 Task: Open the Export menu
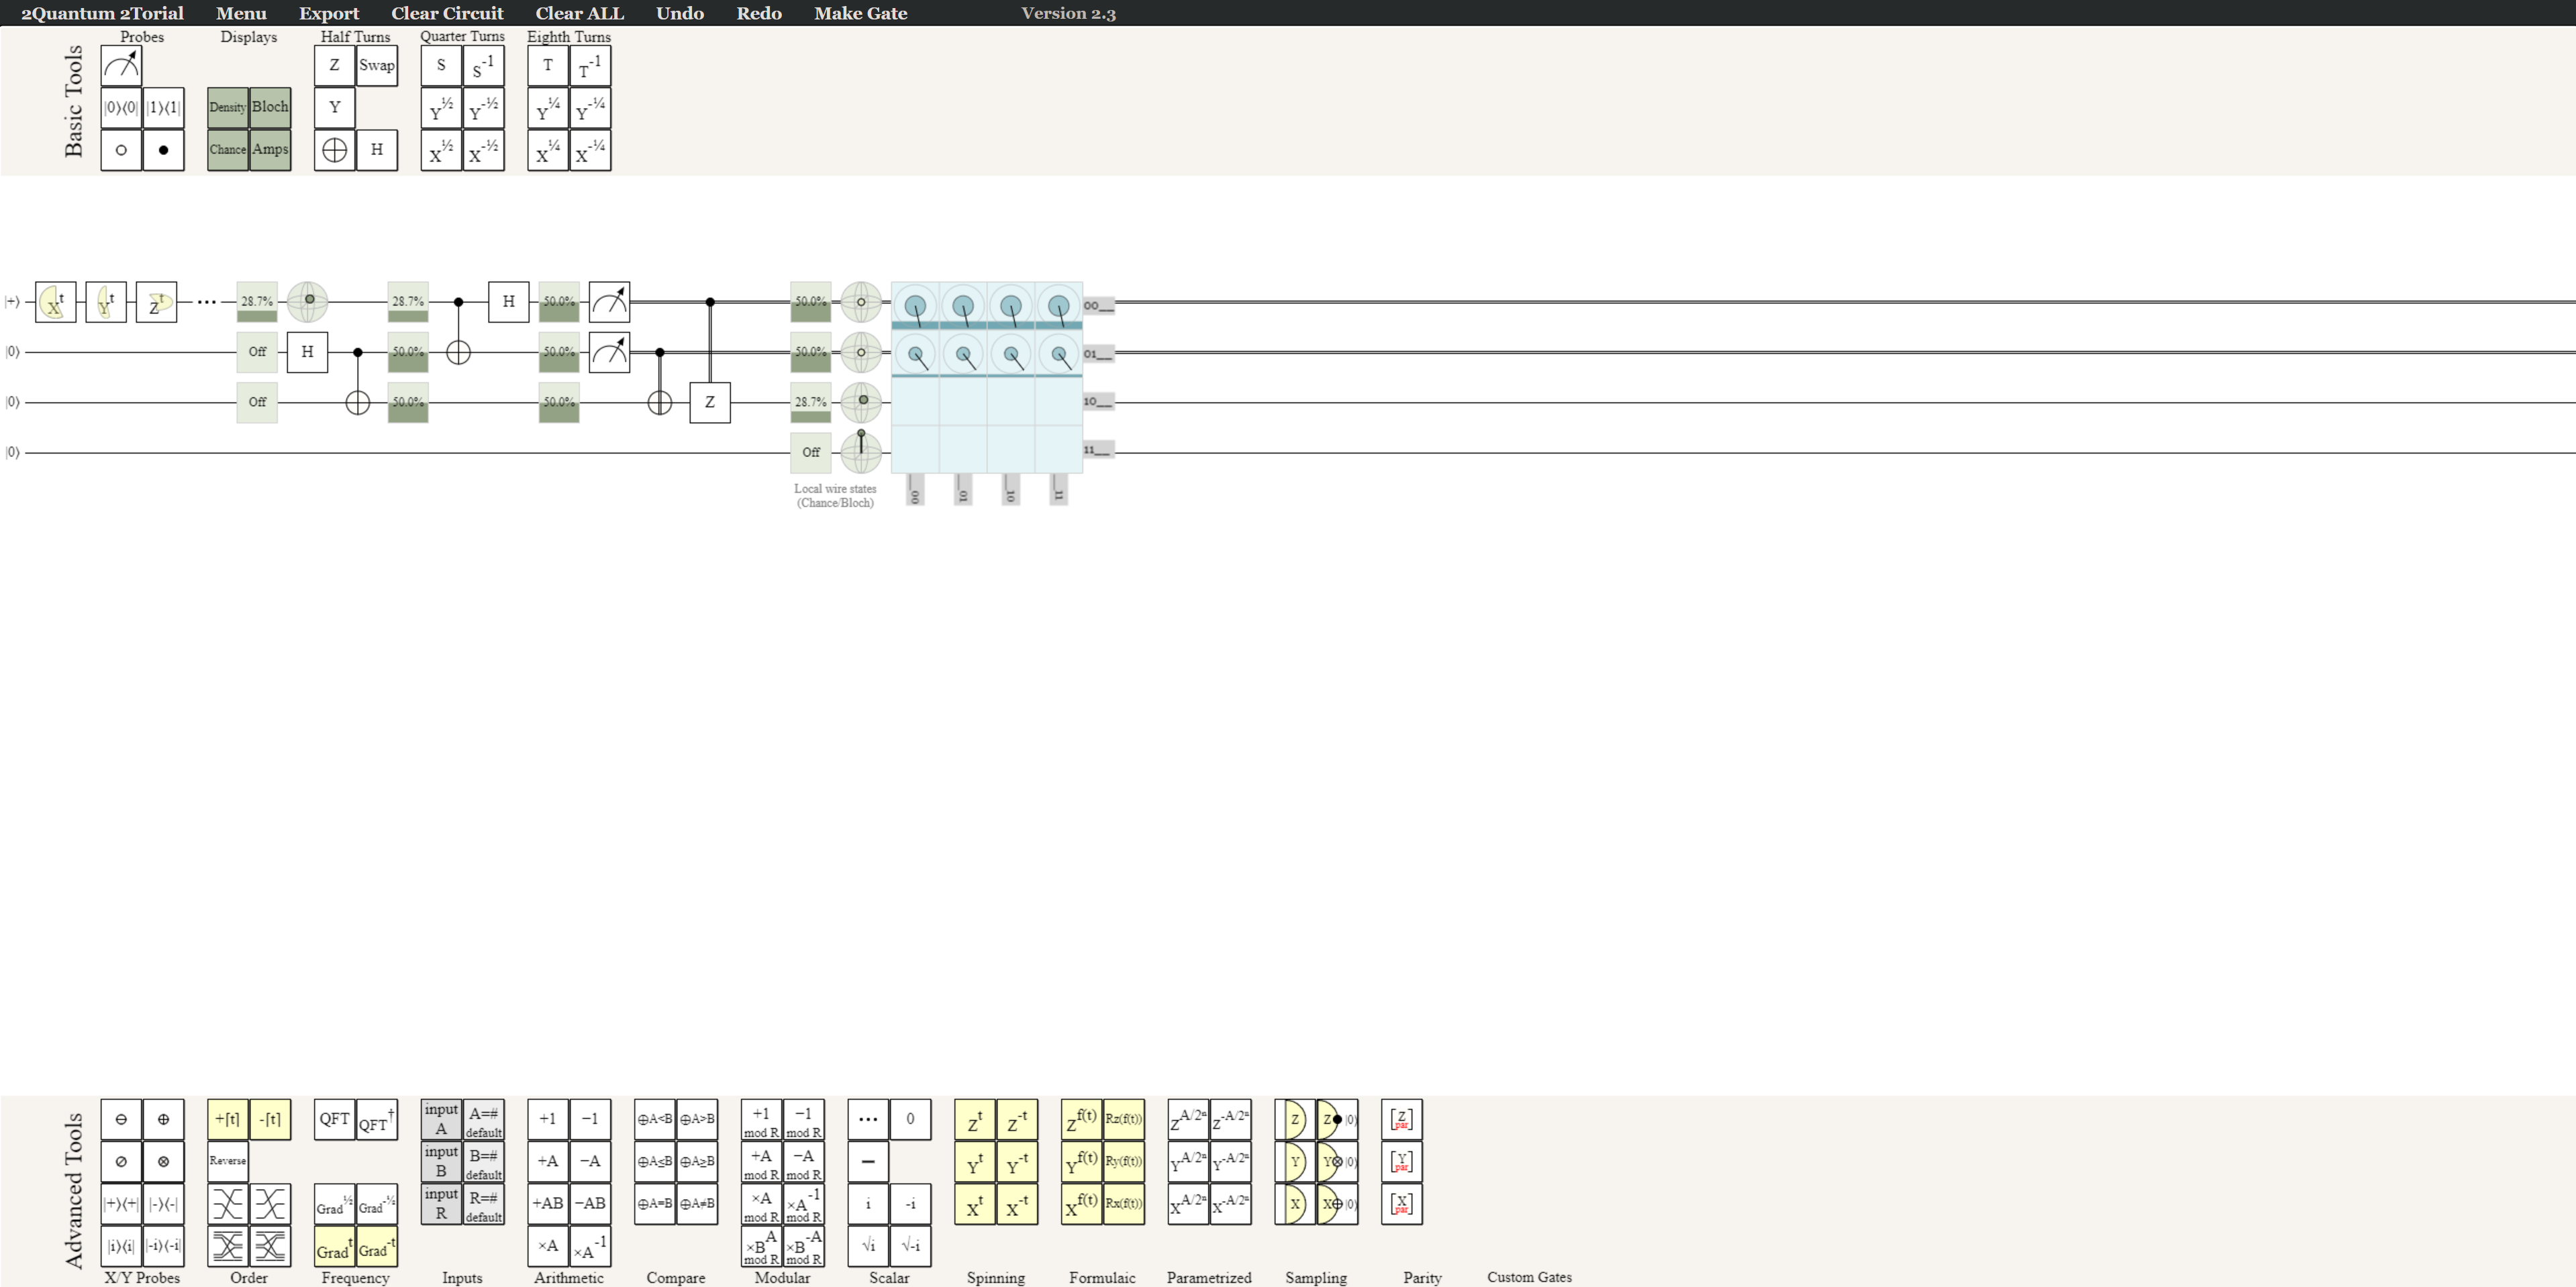[328, 13]
